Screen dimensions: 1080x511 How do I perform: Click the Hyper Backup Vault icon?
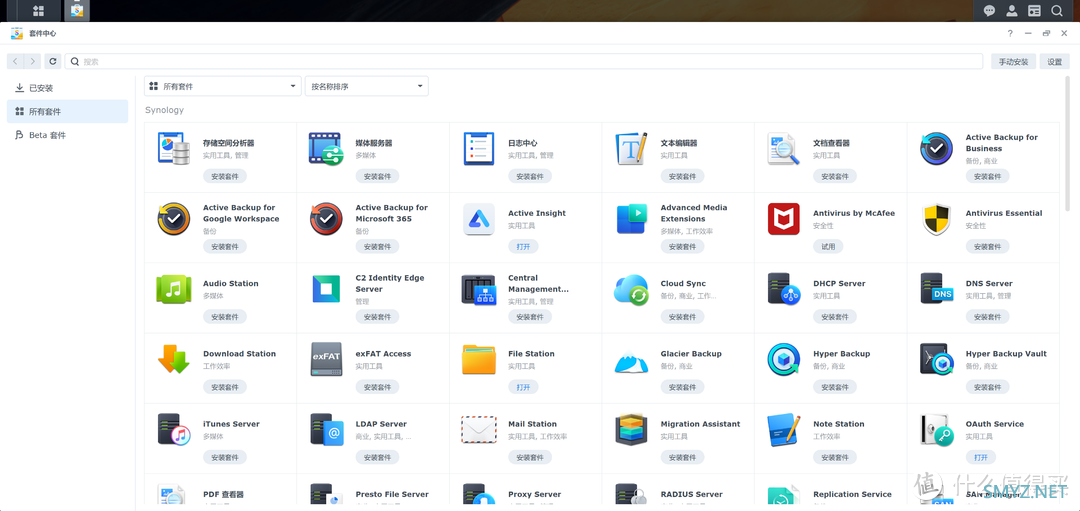click(936, 359)
